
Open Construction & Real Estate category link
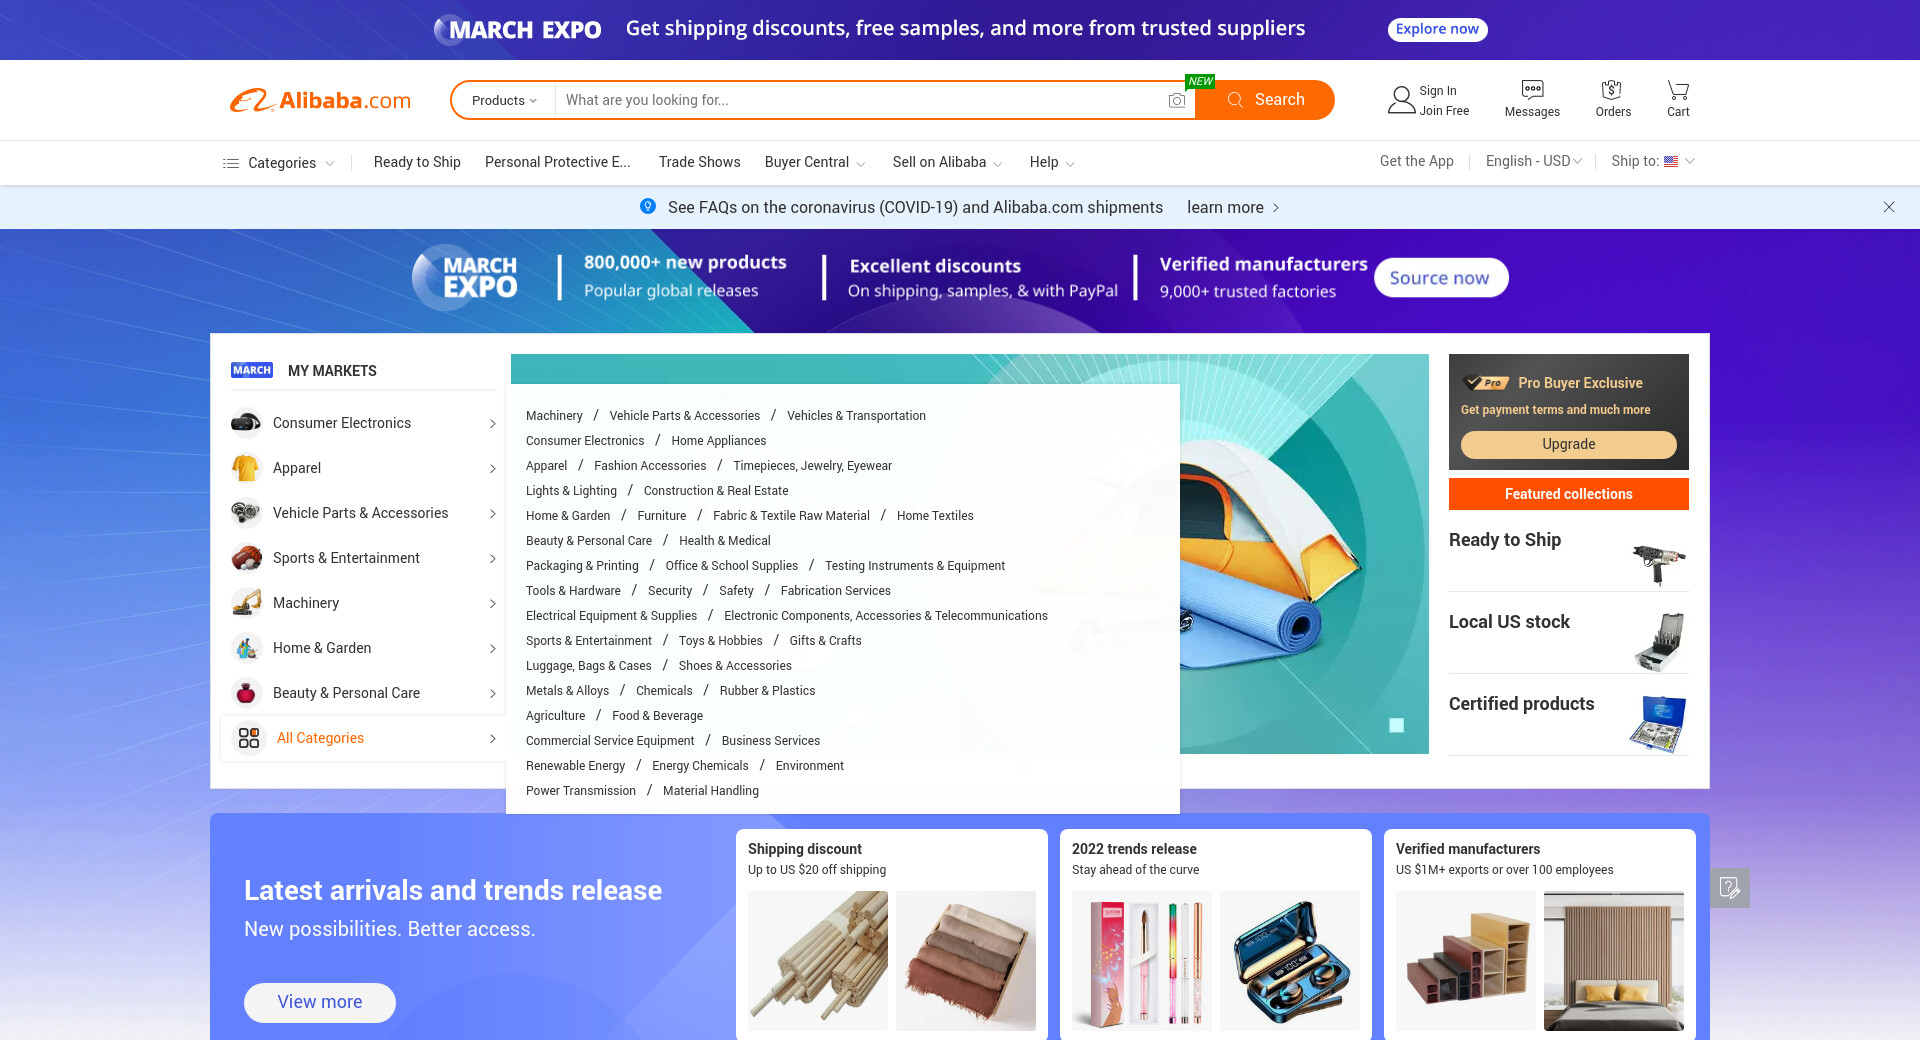(x=716, y=491)
